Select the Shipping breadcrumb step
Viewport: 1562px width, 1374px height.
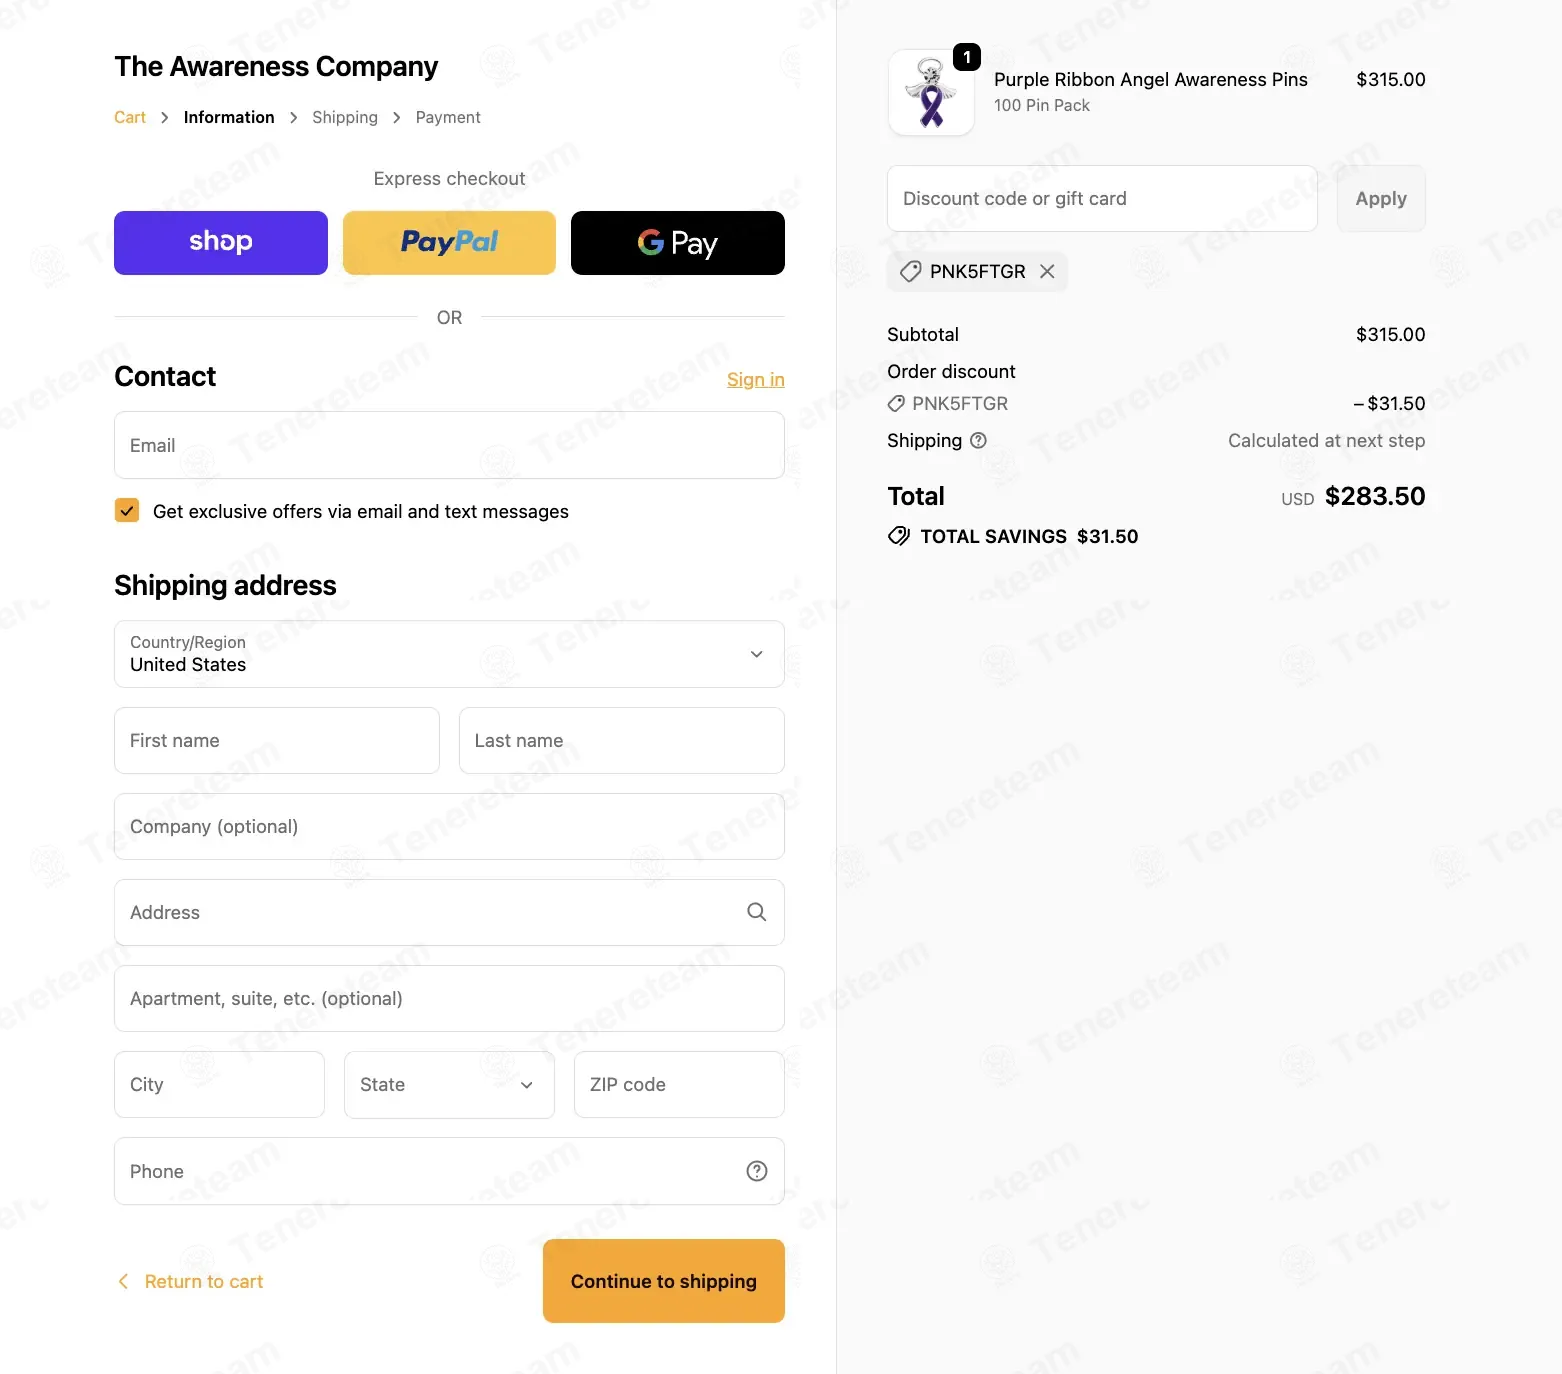click(x=345, y=117)
